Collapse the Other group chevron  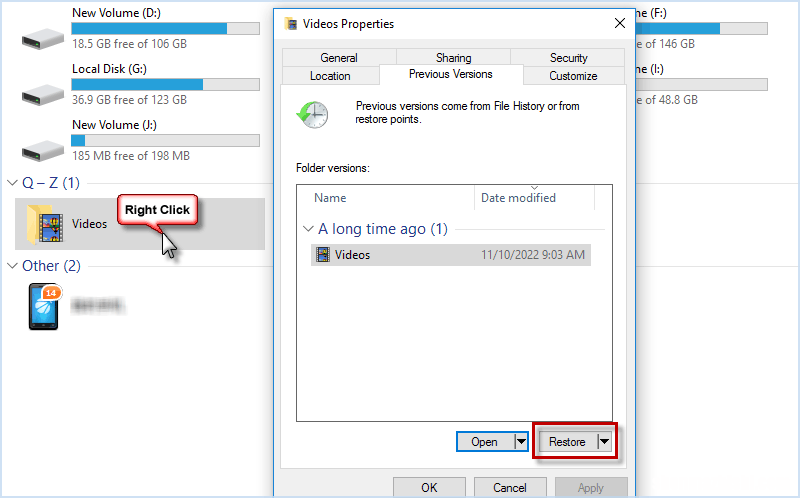point(13,266)
